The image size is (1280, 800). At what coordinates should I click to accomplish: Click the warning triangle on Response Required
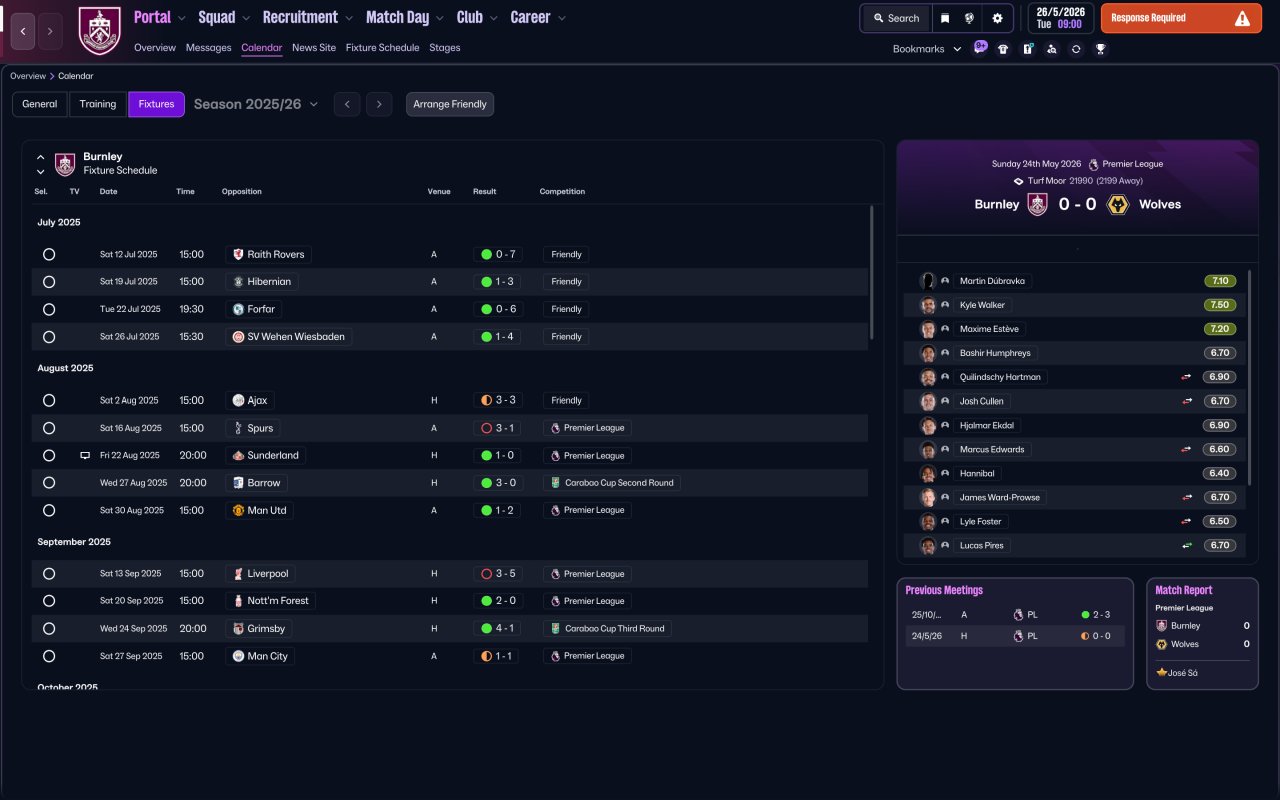[x=1242, y=18]
